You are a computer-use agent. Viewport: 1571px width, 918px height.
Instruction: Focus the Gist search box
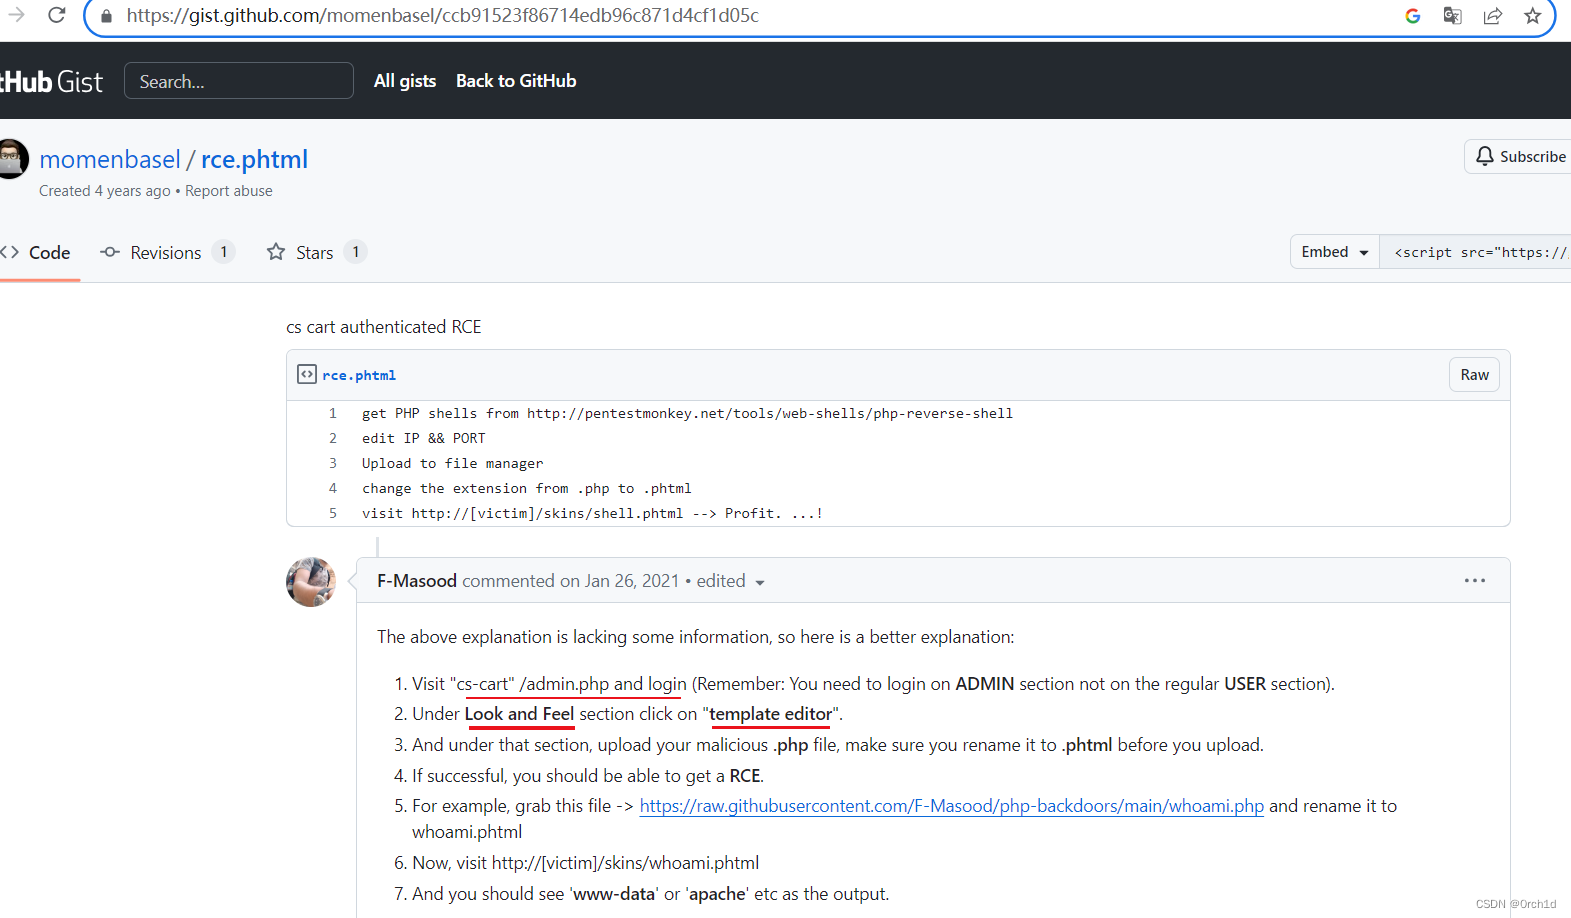239,81
